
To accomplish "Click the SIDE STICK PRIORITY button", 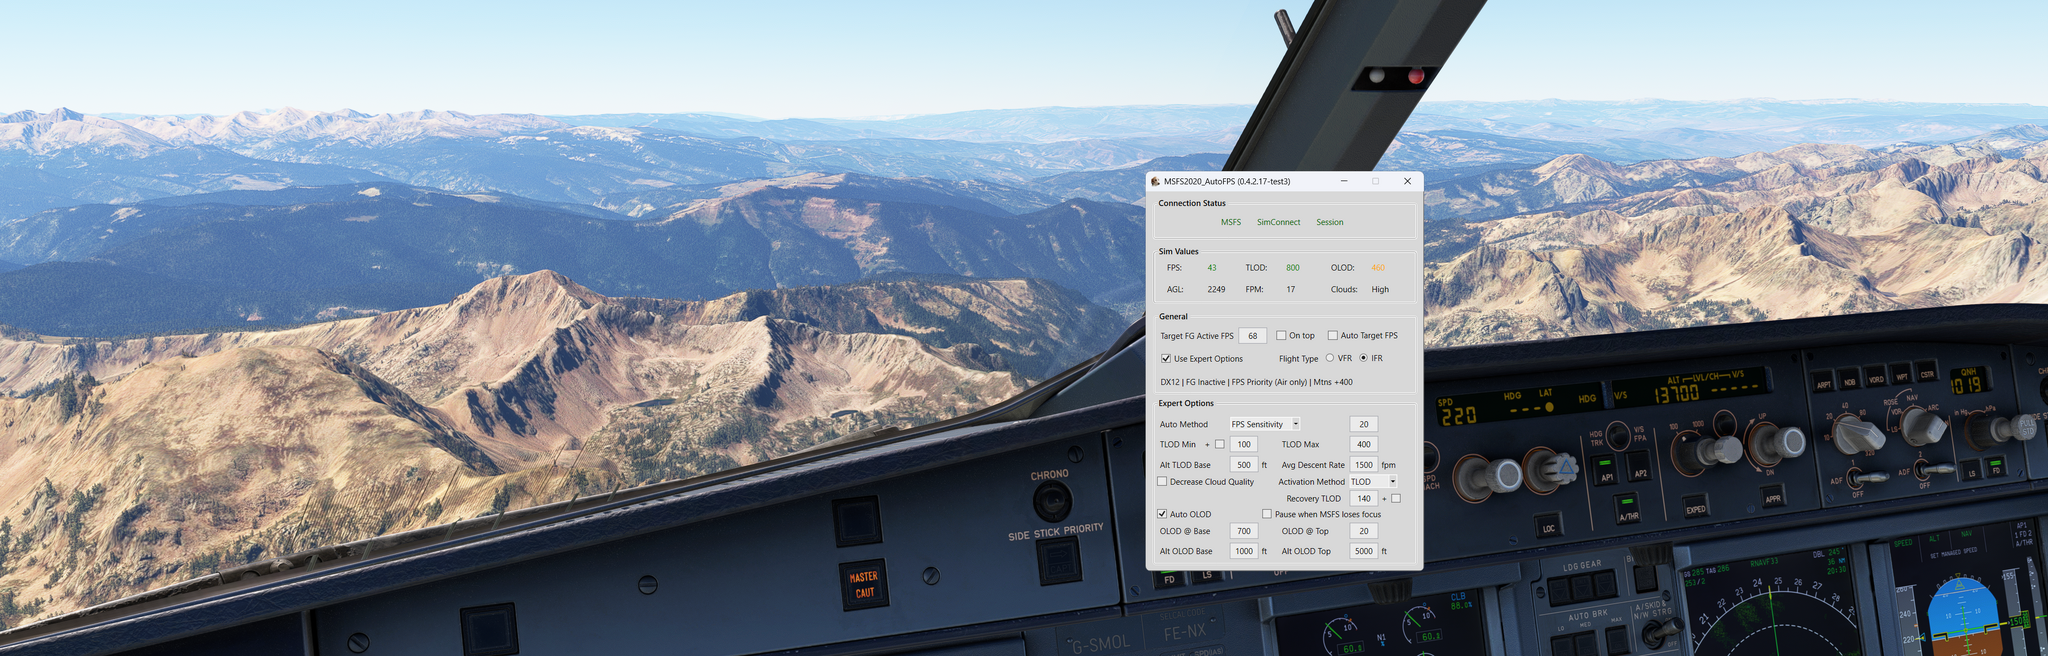I will pos(1059,559).
